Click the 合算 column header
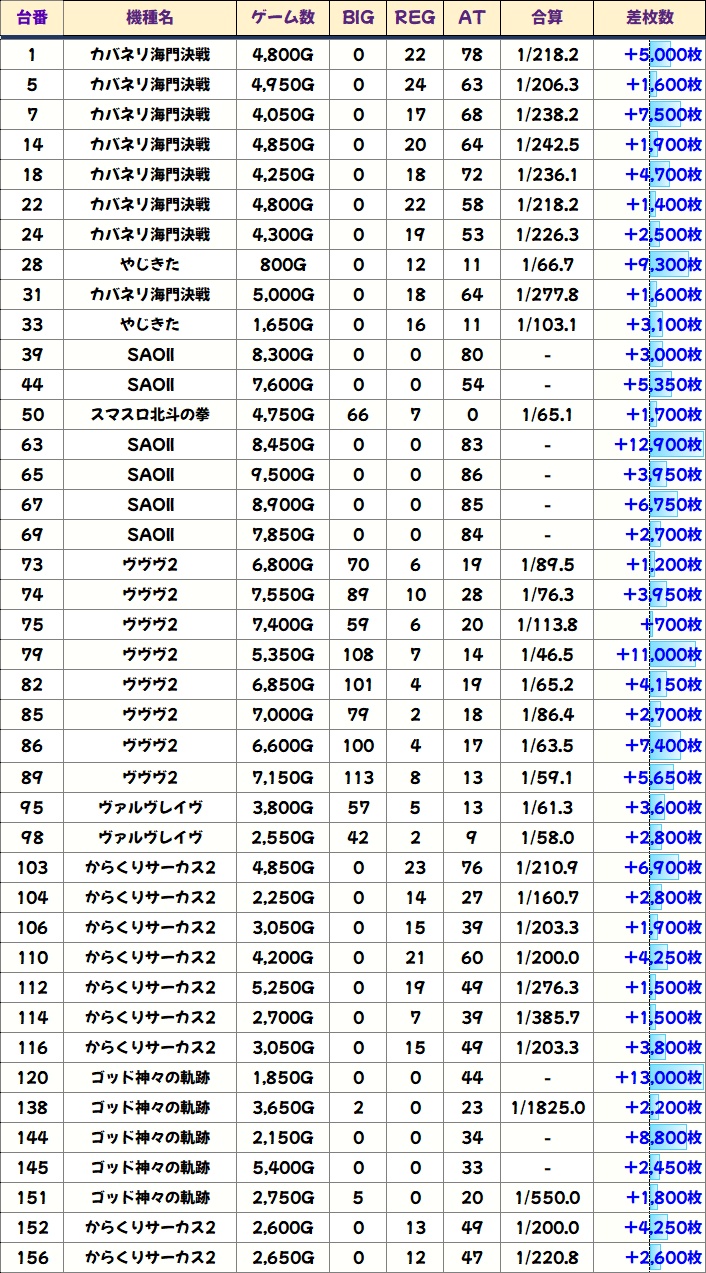Image resolution: width=706 pixels, height=1273 pixels. [547, 18]
